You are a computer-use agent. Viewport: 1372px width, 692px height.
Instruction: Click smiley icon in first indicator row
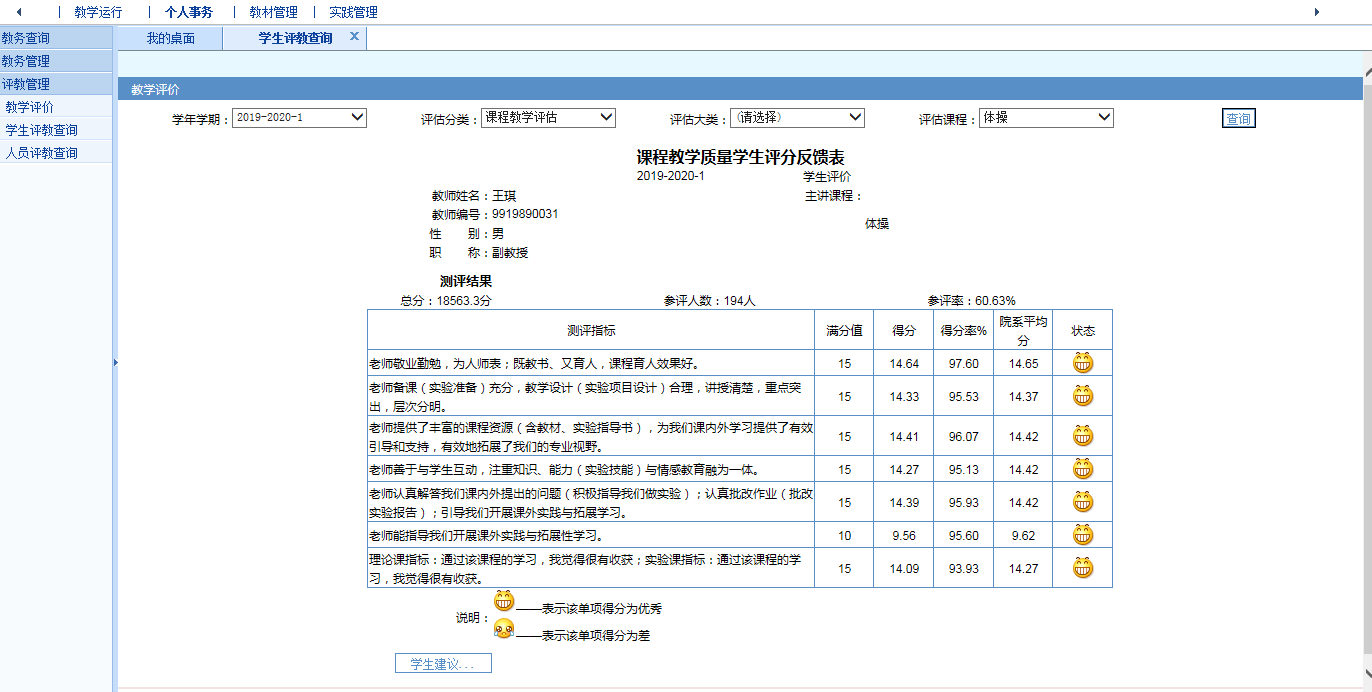click(x=1082, y=363)
